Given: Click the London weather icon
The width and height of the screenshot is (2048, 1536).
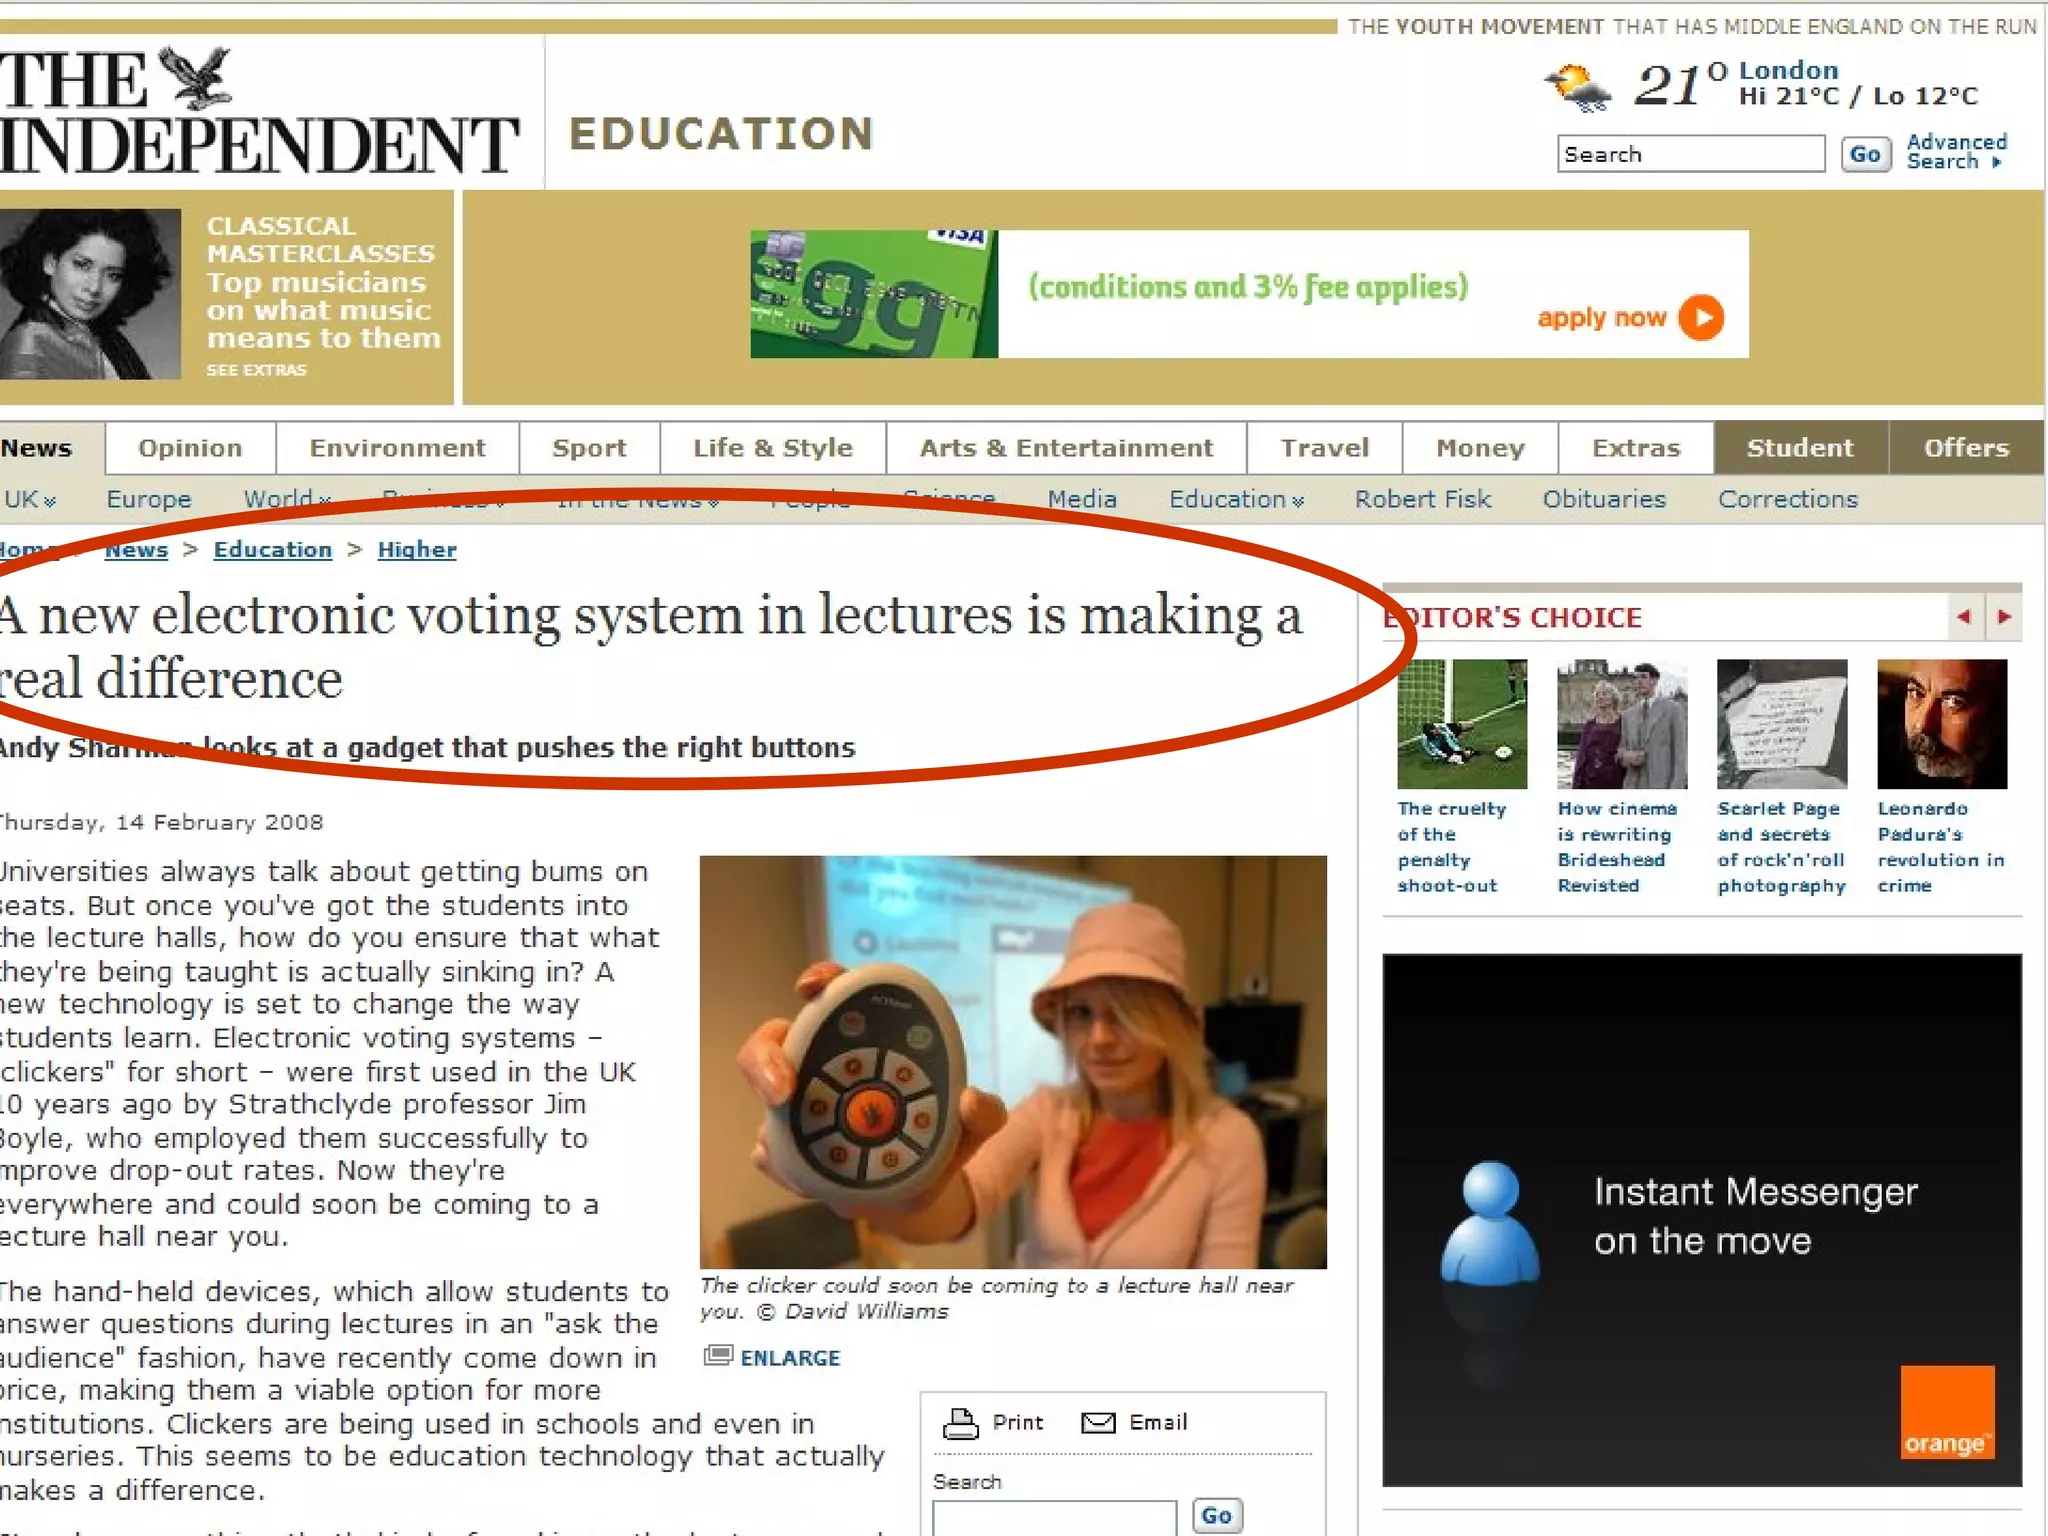Looking at the screenshot, I should 1577,88.
